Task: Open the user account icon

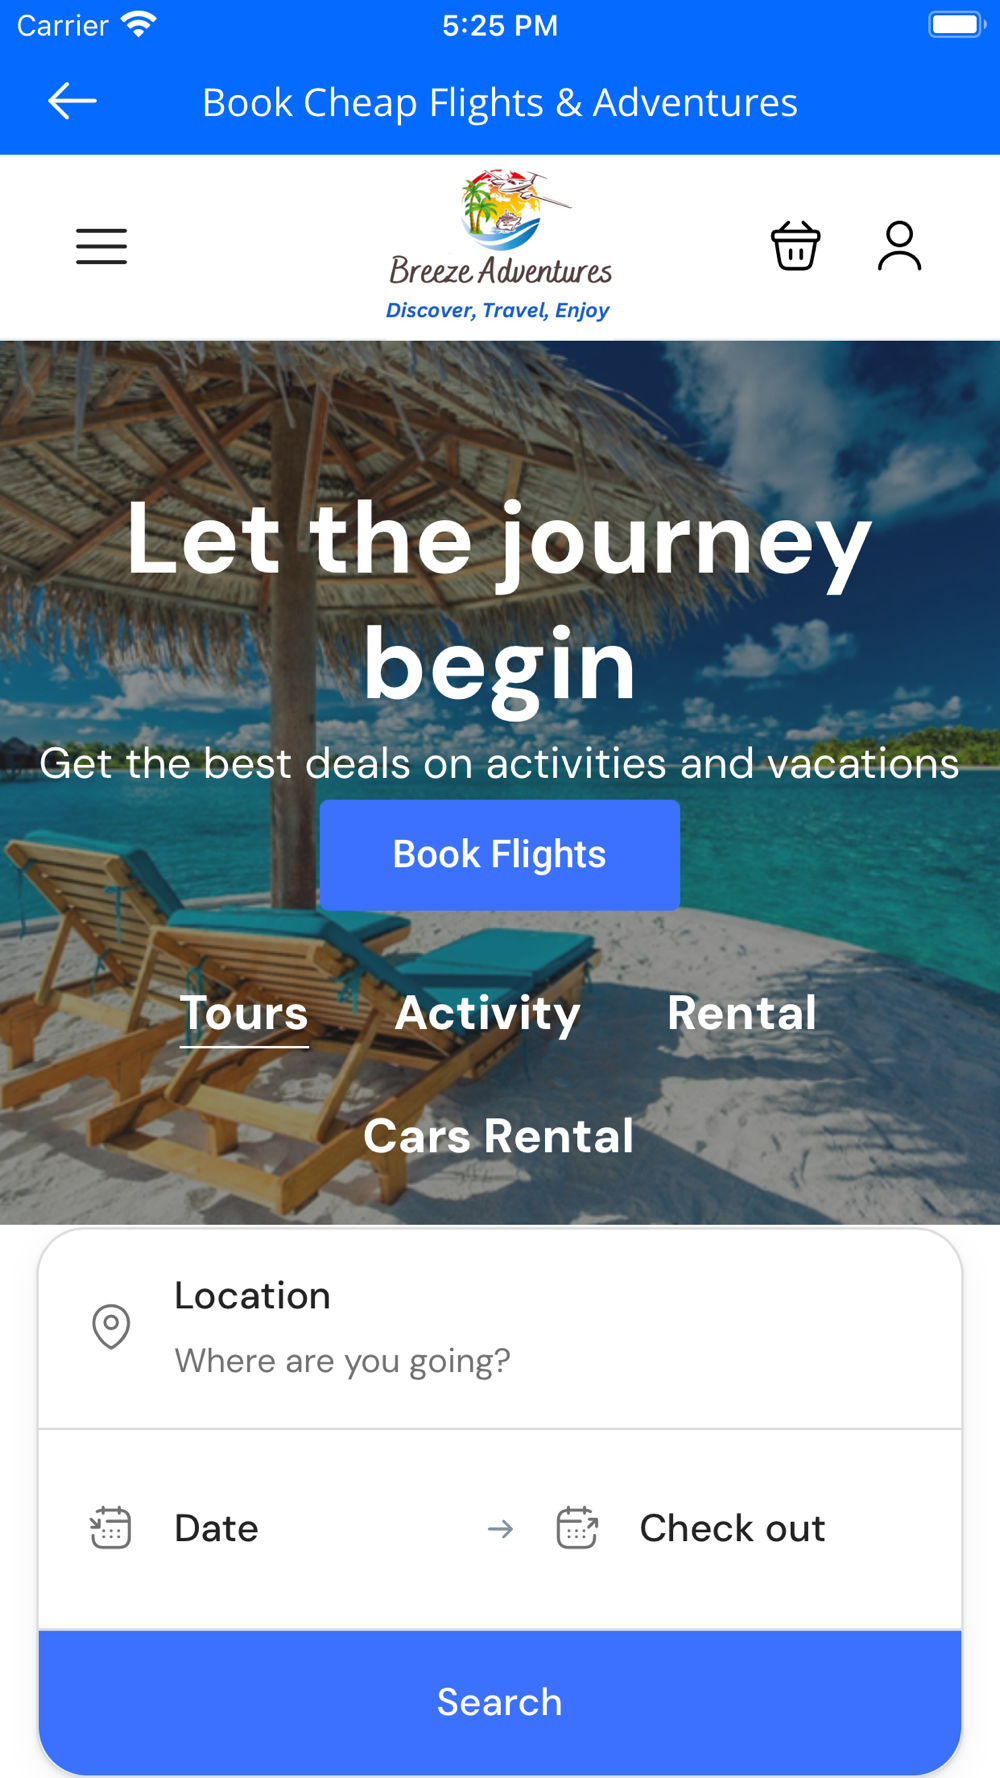Action: [899, 246]
